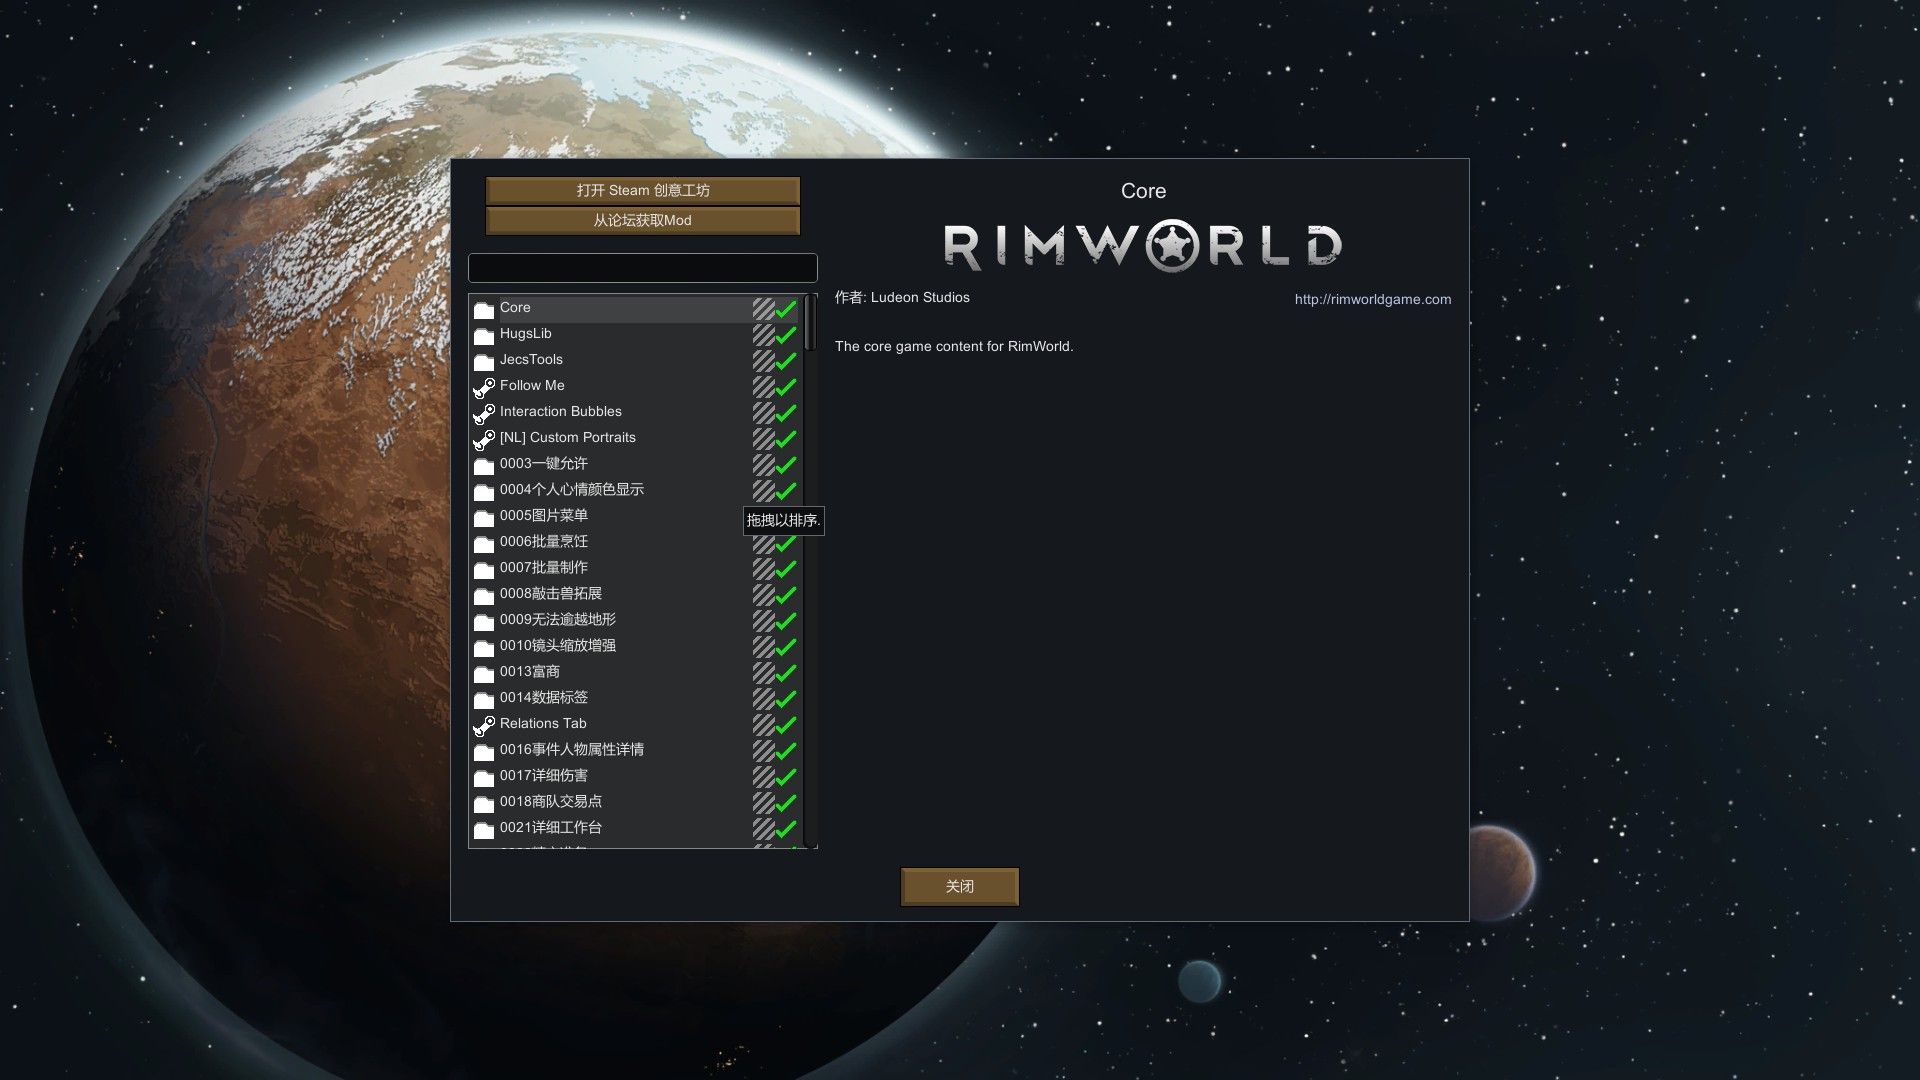Click the folder icon beside 0005图片菜单
Screen dimensions: 1920x1080
[x=484, y=517]
